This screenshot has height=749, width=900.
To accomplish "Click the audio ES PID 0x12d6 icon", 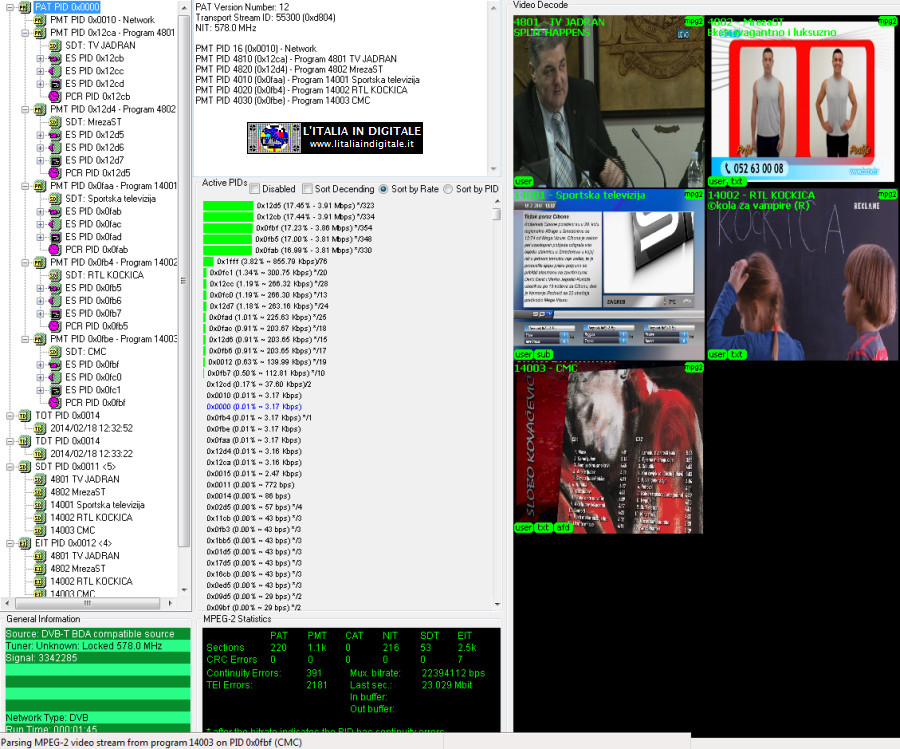I will (55, 148).
